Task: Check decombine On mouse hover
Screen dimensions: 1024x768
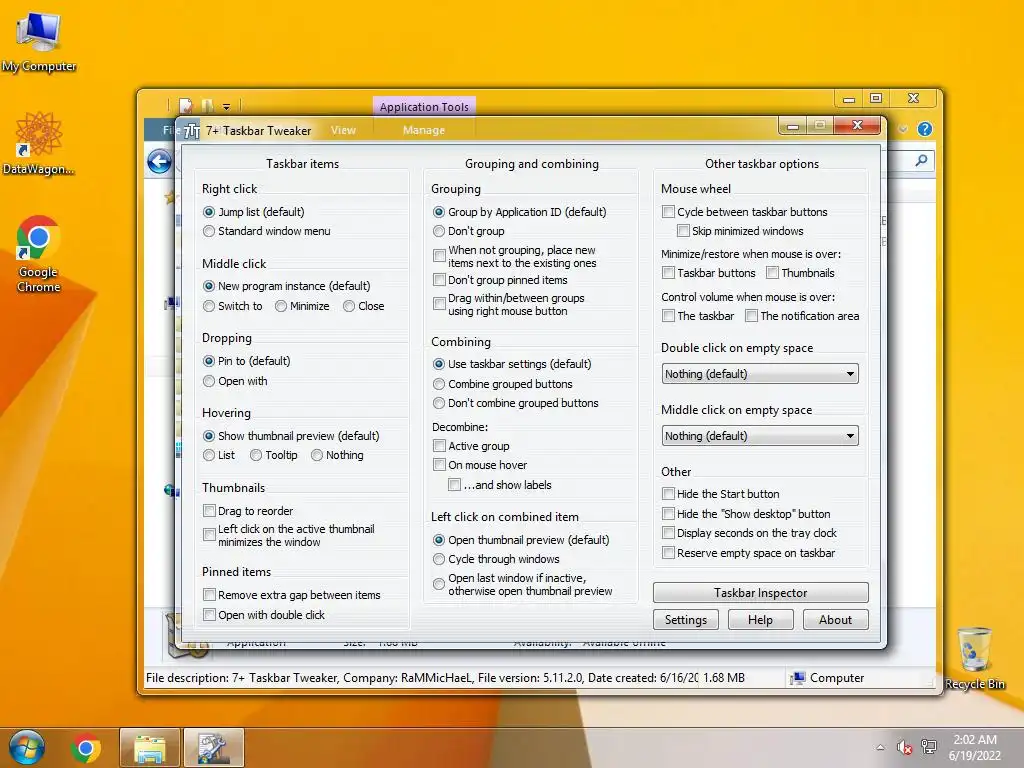Action: [x=480, y=465]
